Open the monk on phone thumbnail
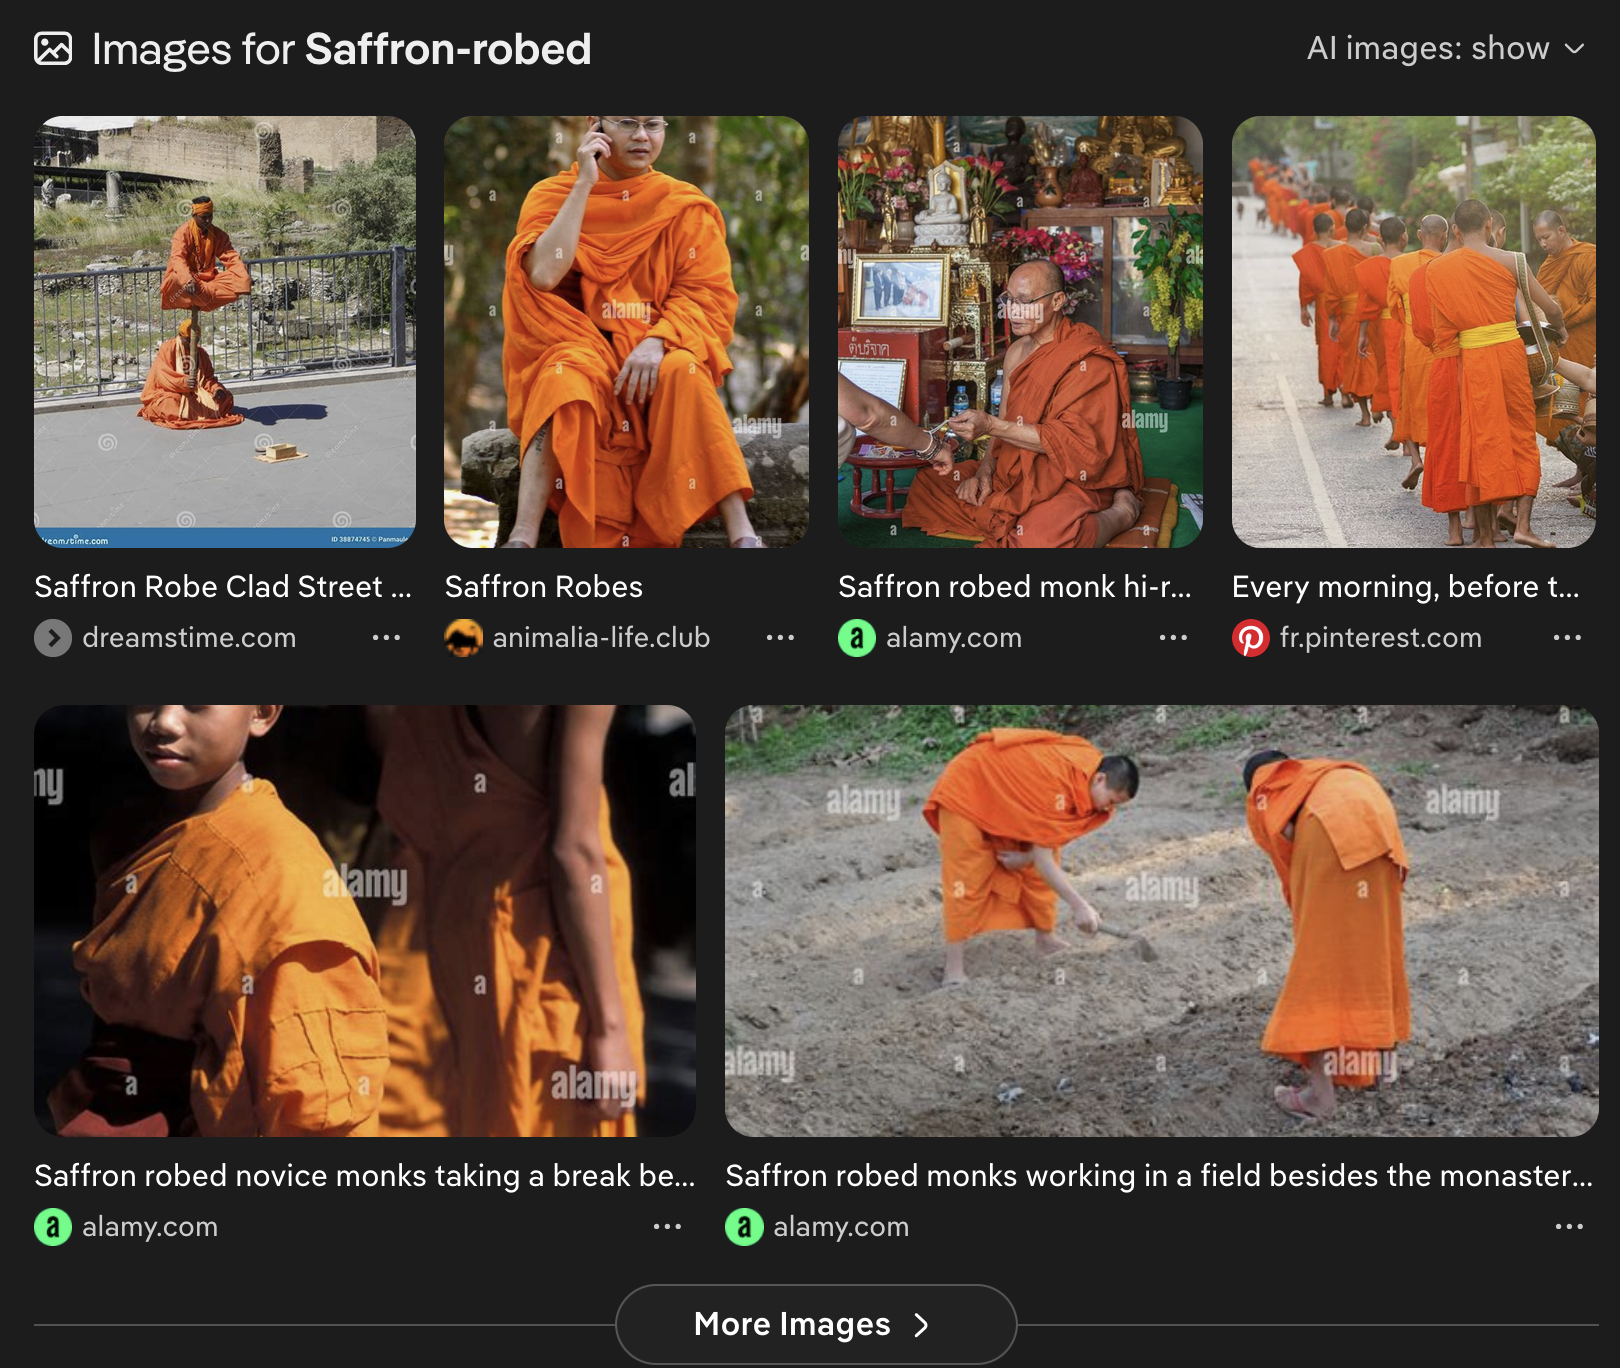Image resolution: width=1620 pixels, height=1368 pixels. pos(626,332)
